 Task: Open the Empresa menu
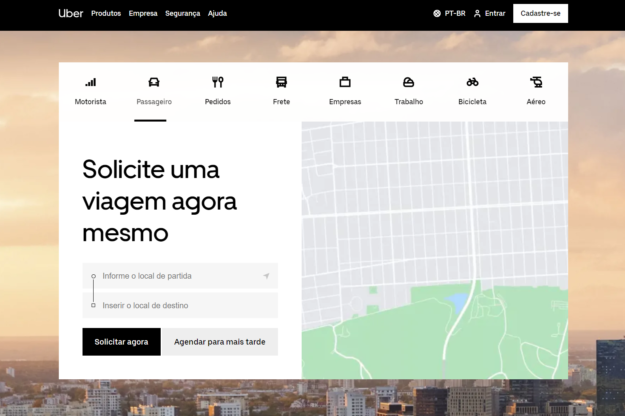tap(143, 13)
